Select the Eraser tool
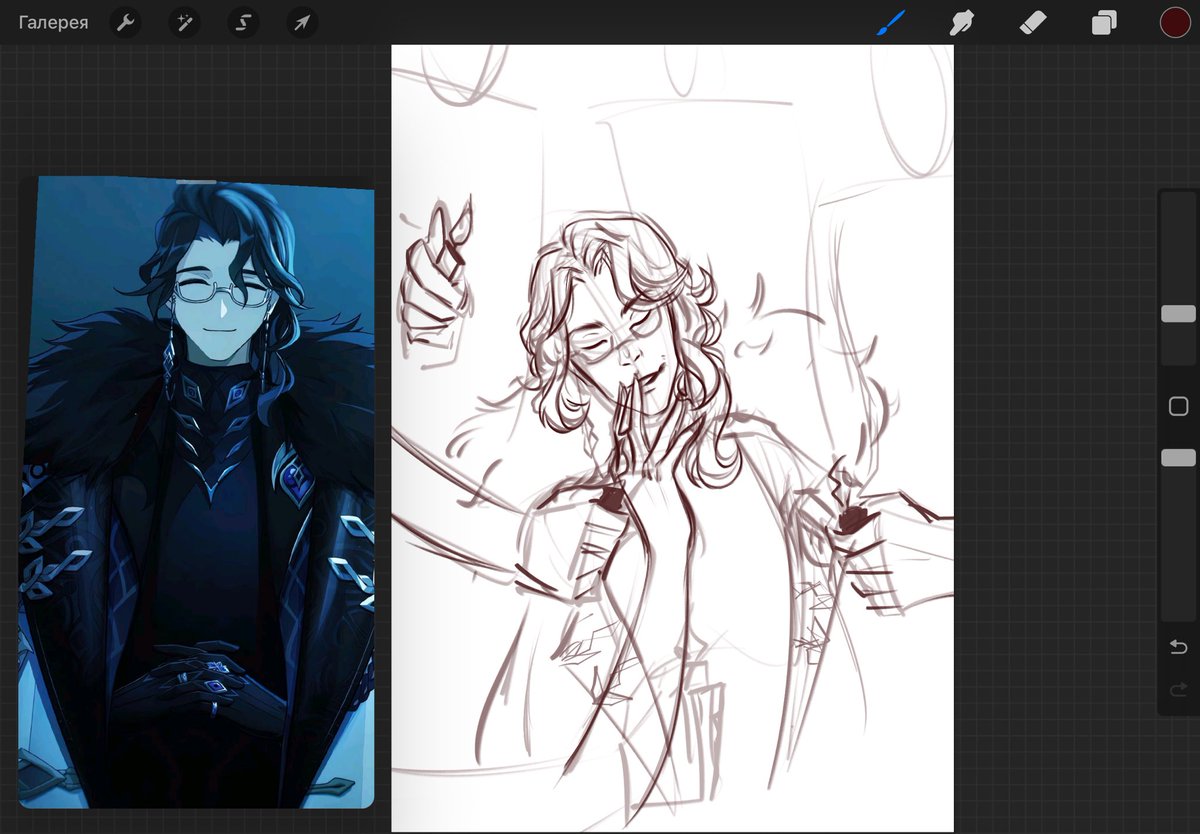 pyautogui.click(x=1033, y=22)
